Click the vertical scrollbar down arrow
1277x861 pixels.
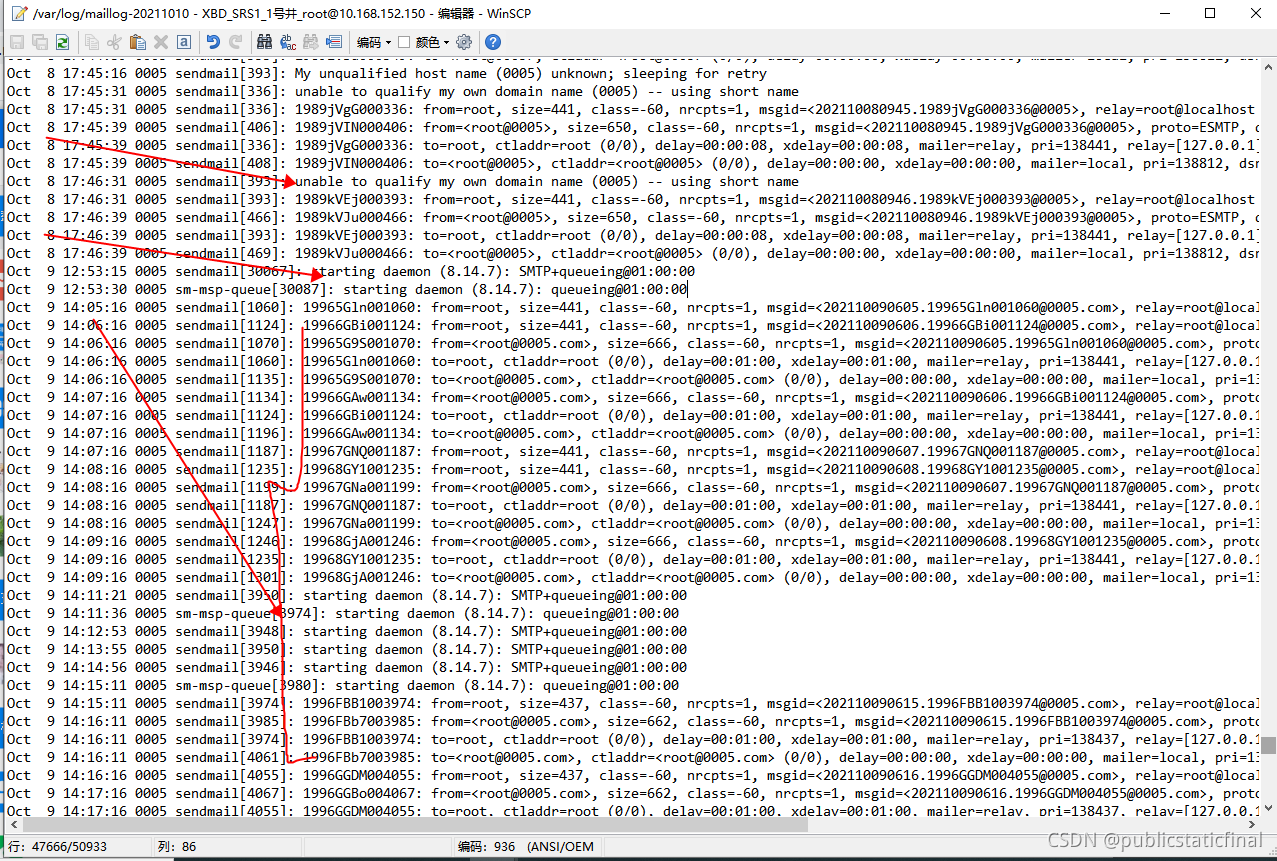pos(1268,810)
